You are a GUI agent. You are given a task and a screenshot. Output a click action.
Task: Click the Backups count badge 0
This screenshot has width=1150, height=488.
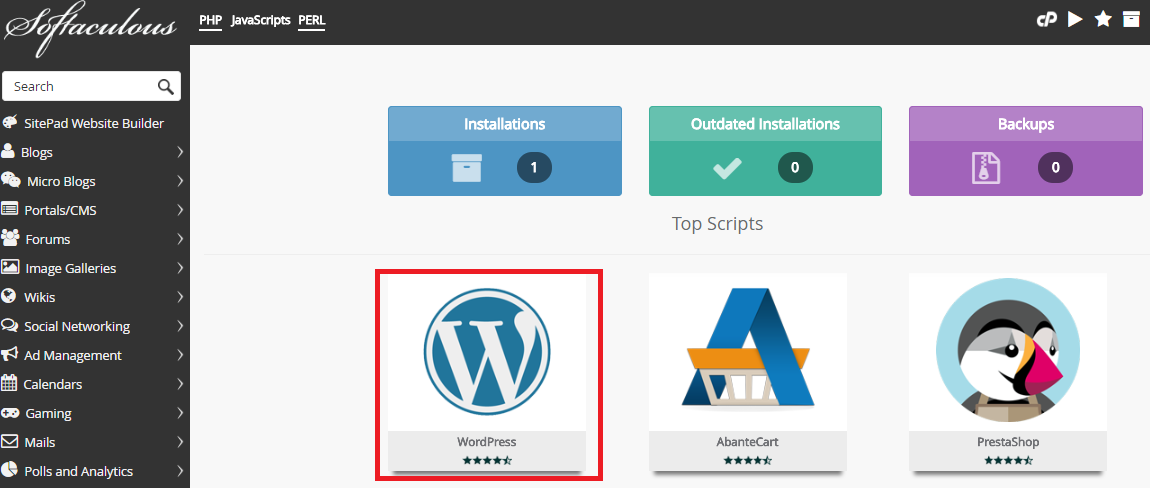click(x=1055, y=168)
